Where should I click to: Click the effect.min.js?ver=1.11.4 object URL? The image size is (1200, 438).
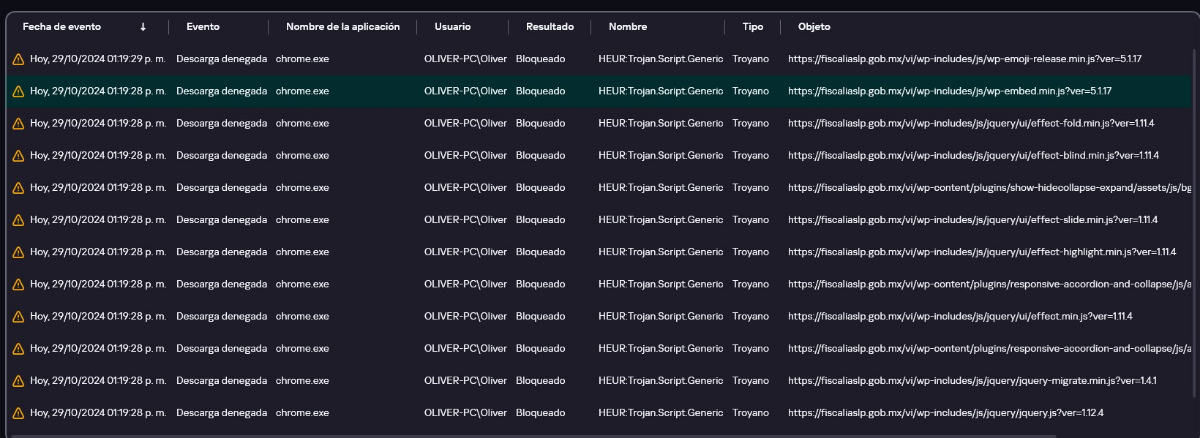coord(959,317)
